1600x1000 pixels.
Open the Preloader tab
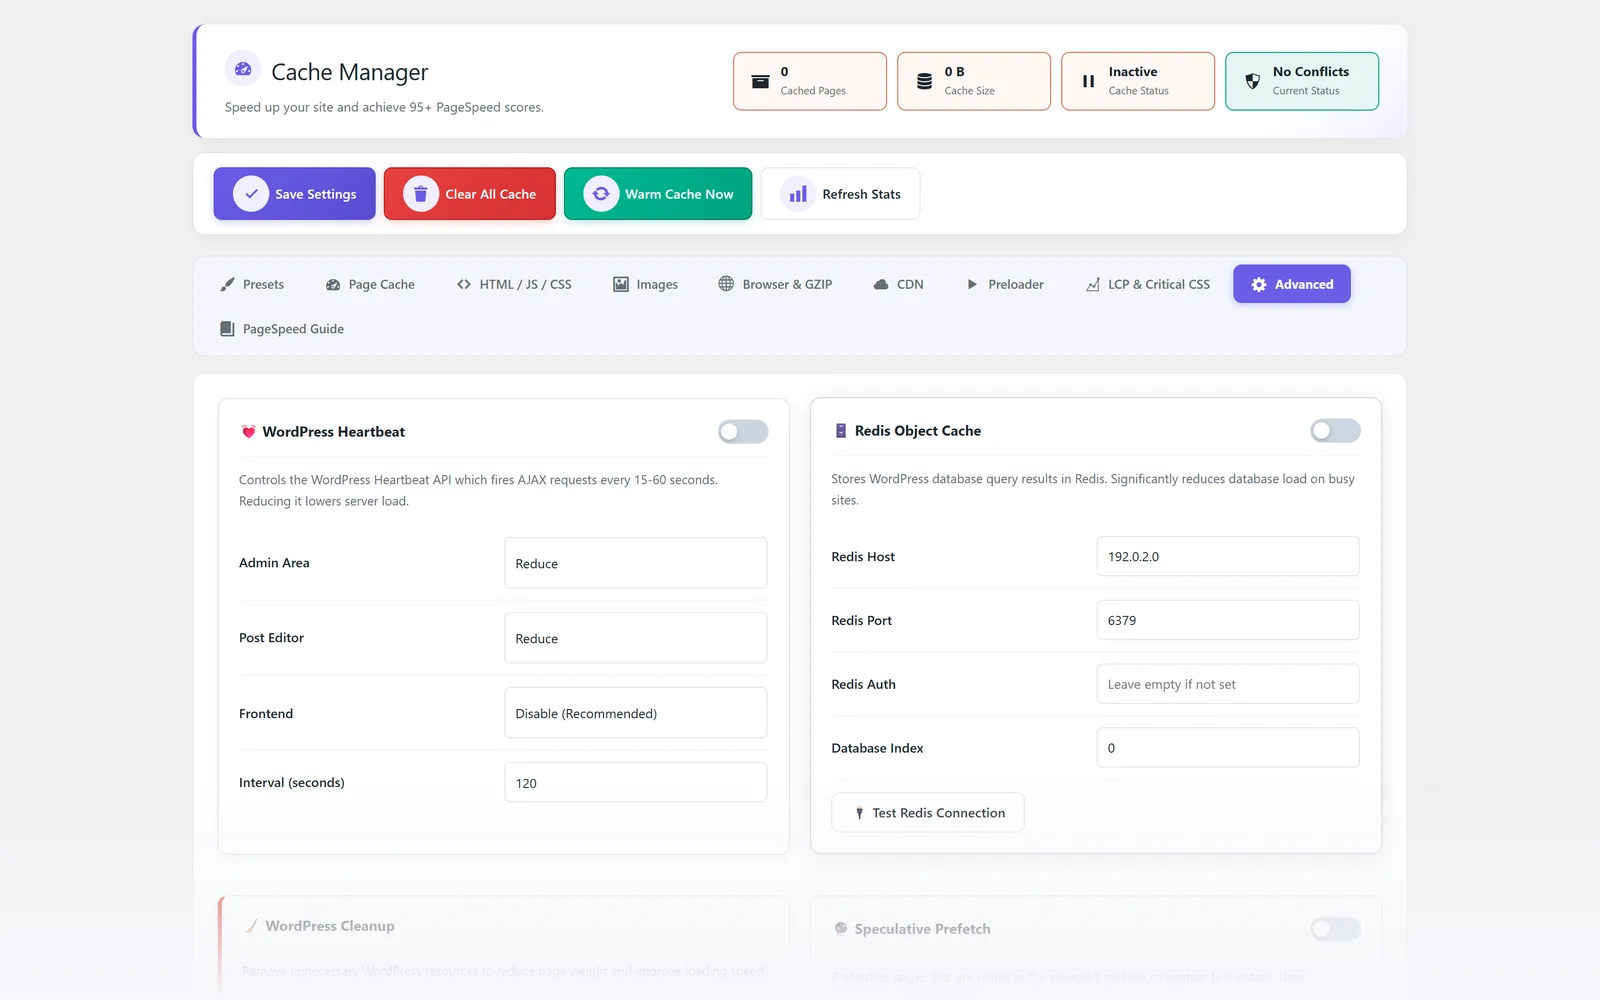pyautogui.click(x=1005, y=284)
